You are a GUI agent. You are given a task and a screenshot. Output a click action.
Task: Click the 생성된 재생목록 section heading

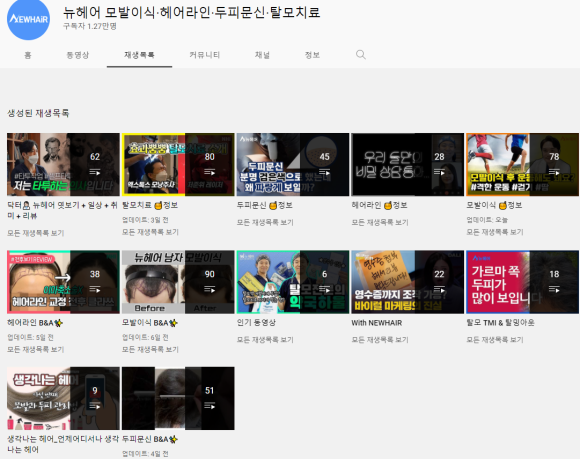coord(38,113)
